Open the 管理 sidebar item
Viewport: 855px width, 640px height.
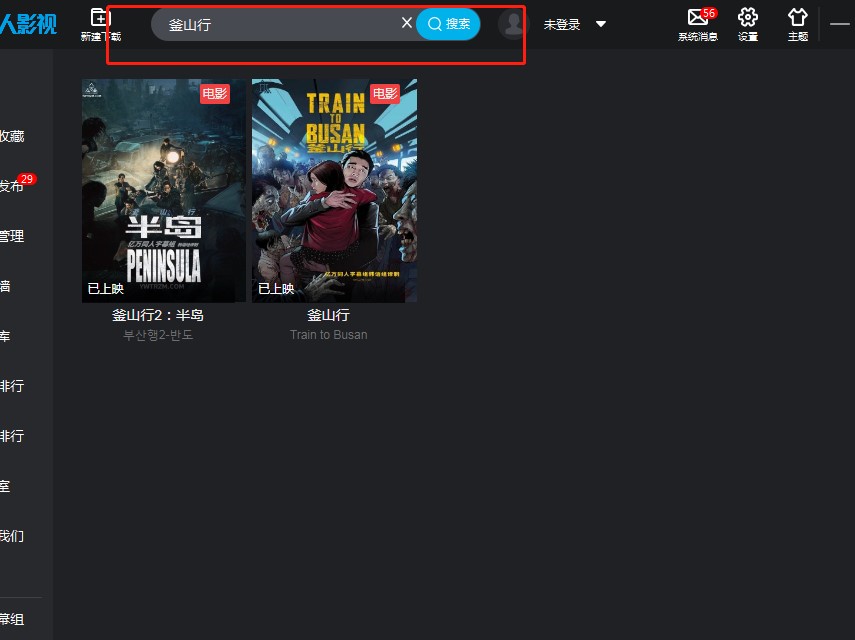pos(12,236)
